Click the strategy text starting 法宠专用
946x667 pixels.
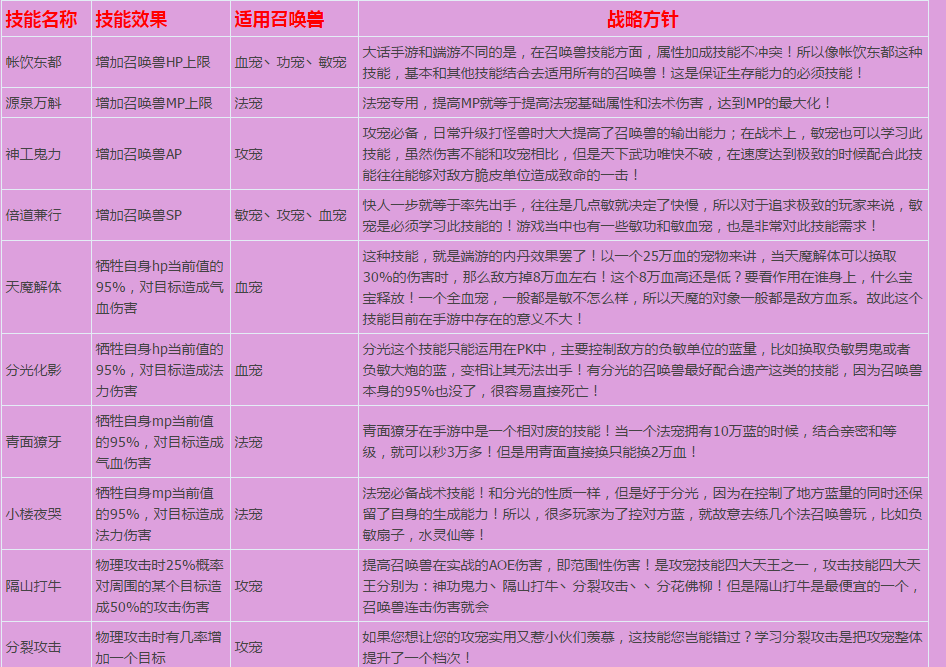point(597,103)
